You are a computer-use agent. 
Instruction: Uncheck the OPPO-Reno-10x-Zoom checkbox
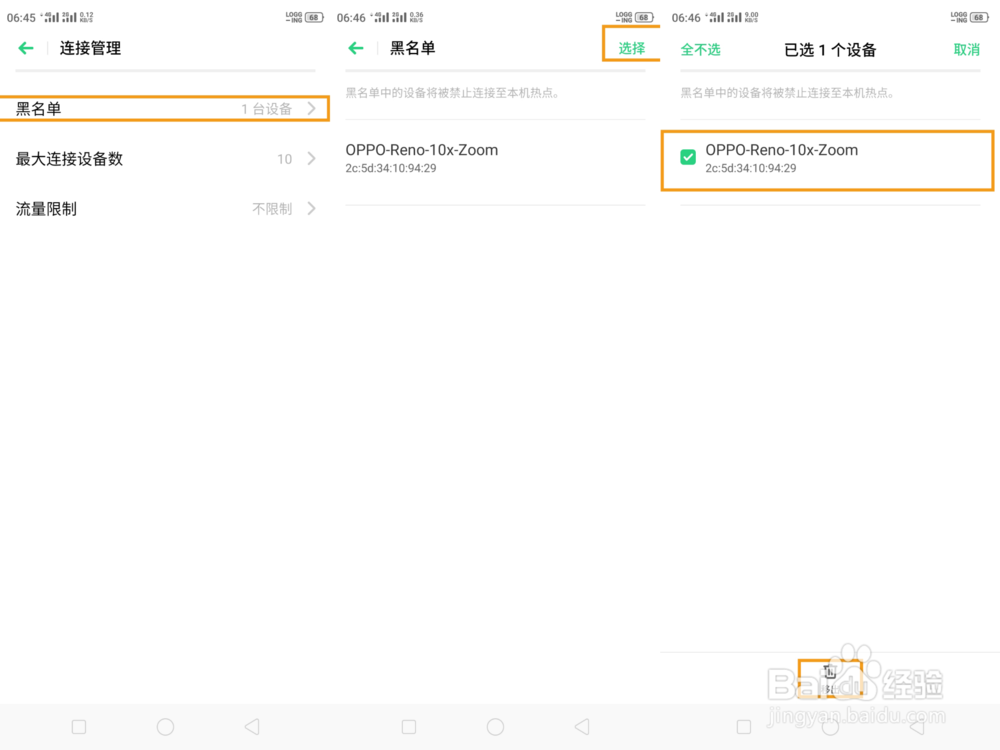688,157
